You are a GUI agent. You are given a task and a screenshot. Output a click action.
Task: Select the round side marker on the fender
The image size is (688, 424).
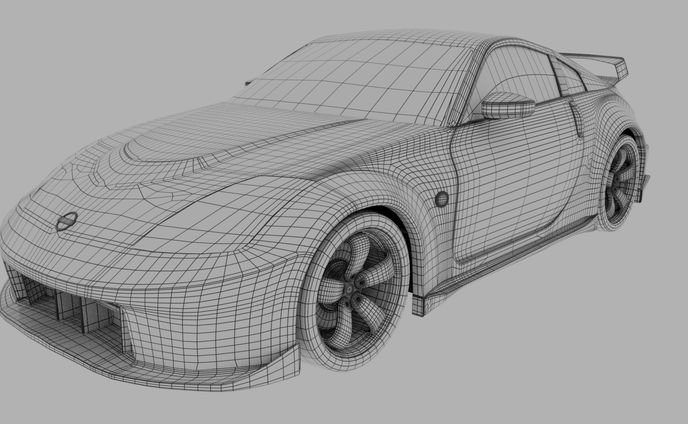tap(441, 199)
